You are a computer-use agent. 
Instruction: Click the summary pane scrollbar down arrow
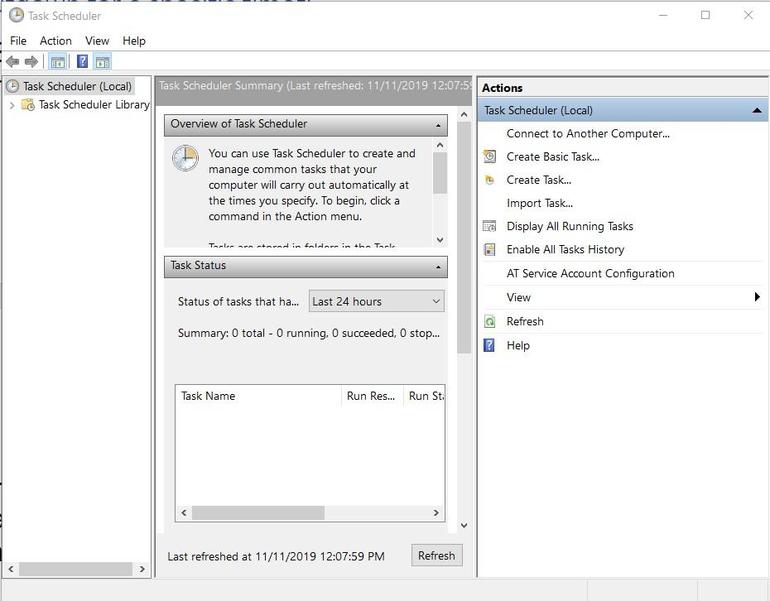(x=464, y=525)
